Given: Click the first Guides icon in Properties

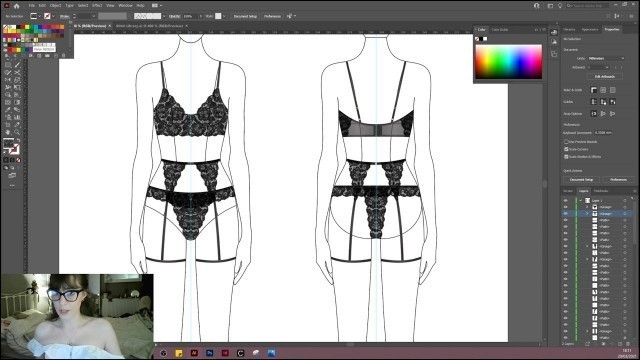Looking at the screenshot, I should click(x=594, y=102).
